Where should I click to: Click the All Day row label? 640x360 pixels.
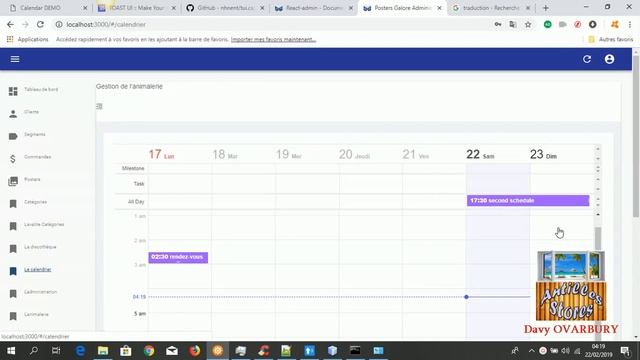point(136,202)
